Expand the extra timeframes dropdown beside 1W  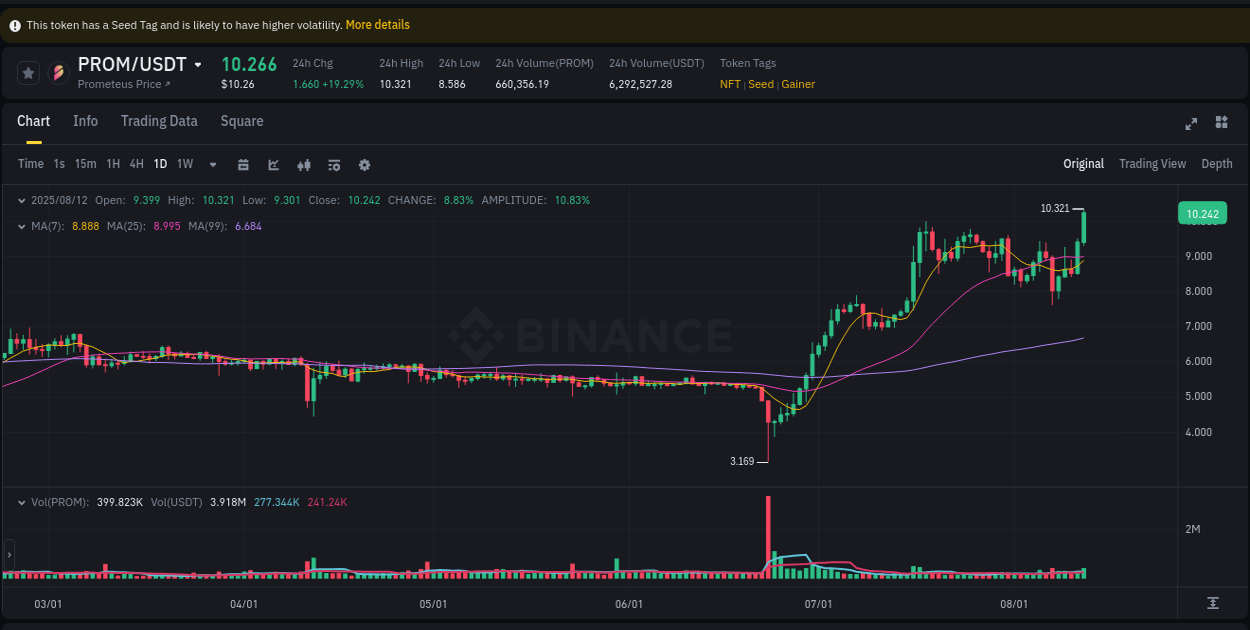[x=211, y=164]
